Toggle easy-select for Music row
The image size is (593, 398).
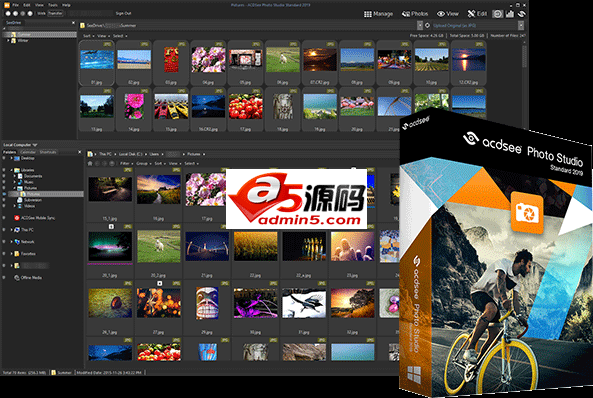tap(4, 182)
